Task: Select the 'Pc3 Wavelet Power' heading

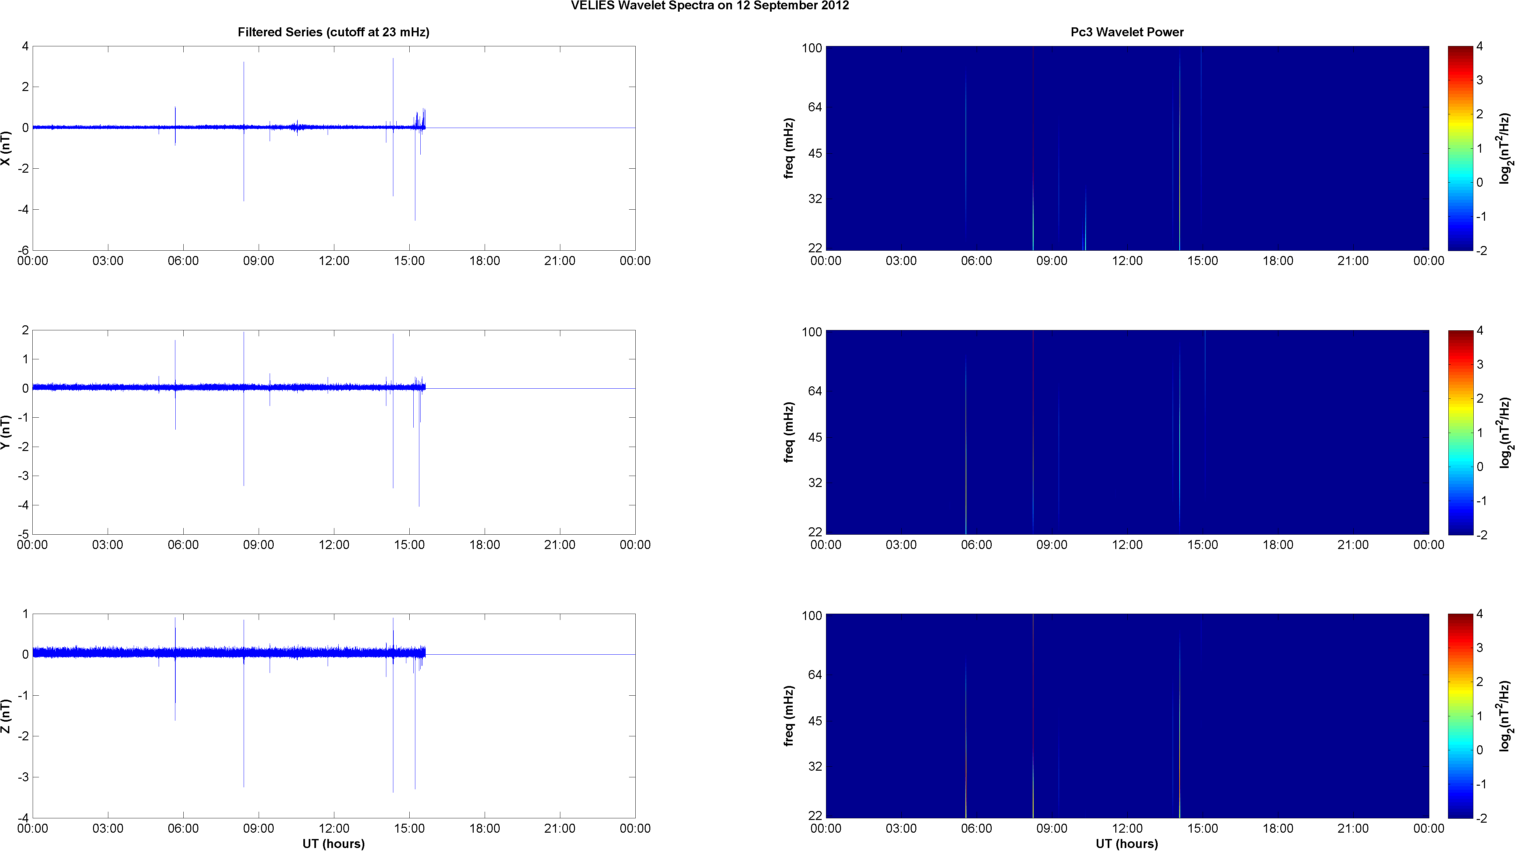Action: click(x=1127, y=32)
